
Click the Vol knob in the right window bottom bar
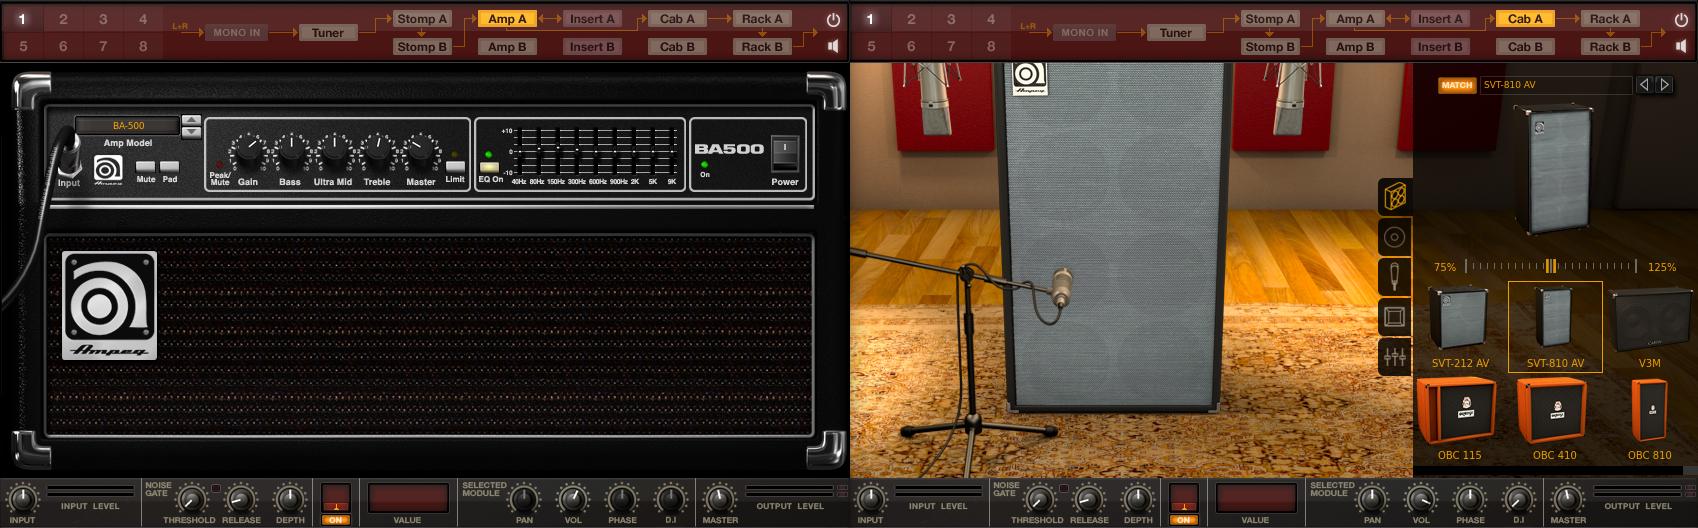click(x=1421, y=498)
